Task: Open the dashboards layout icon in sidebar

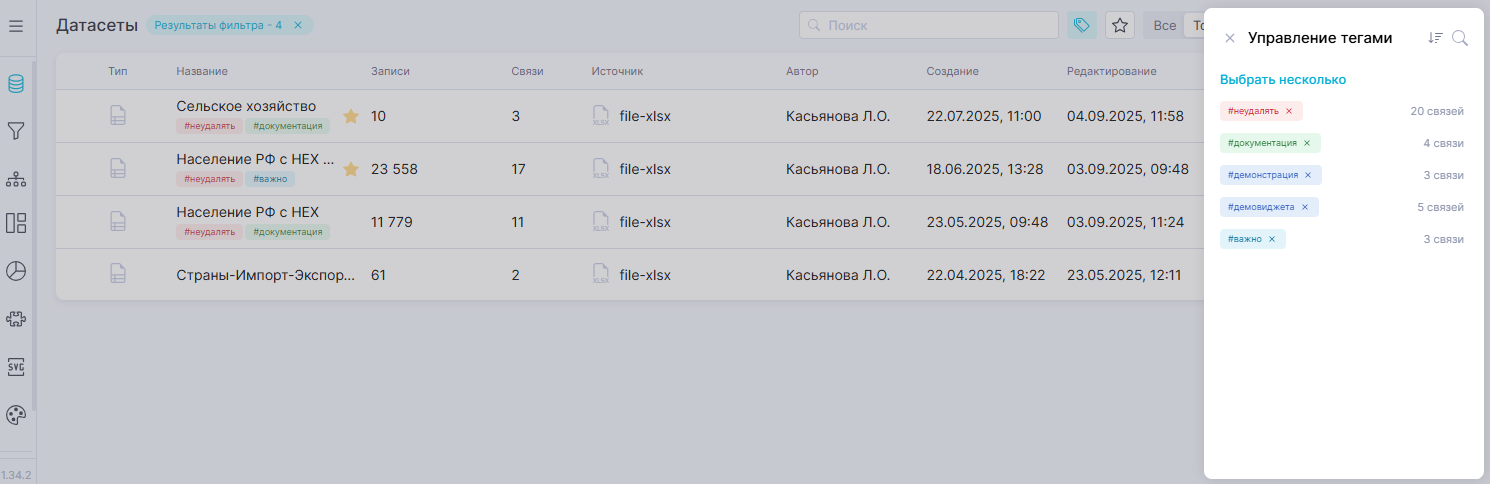Action: (x=16, y=223)
